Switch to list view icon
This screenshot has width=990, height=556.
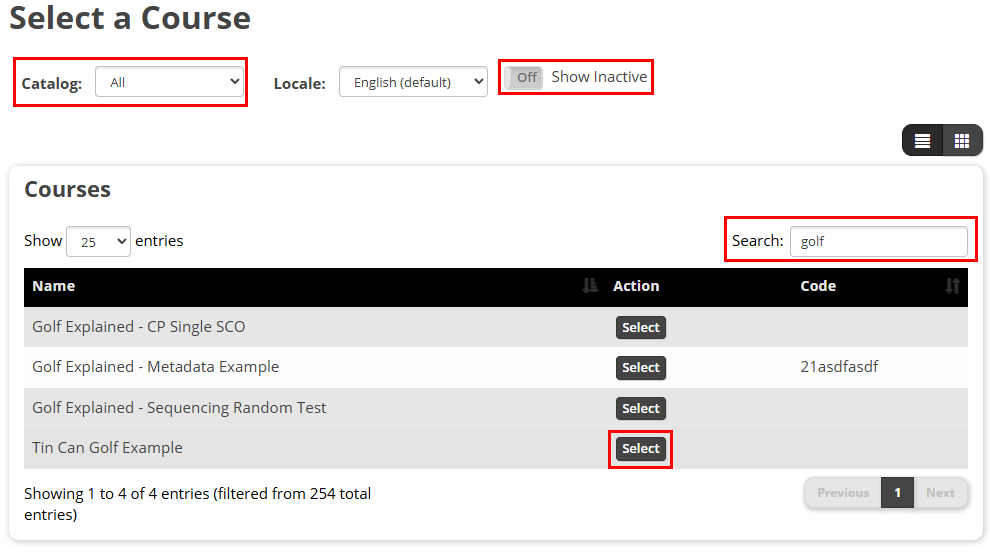coord(922,140)
